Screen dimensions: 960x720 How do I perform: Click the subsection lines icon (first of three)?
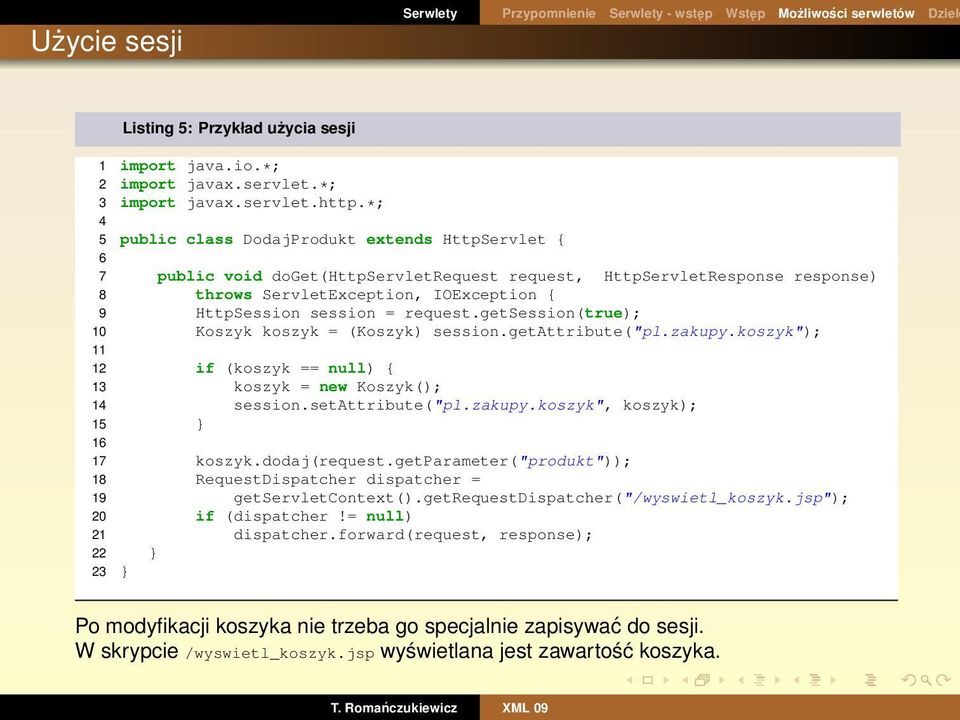(x=759, y=680)
